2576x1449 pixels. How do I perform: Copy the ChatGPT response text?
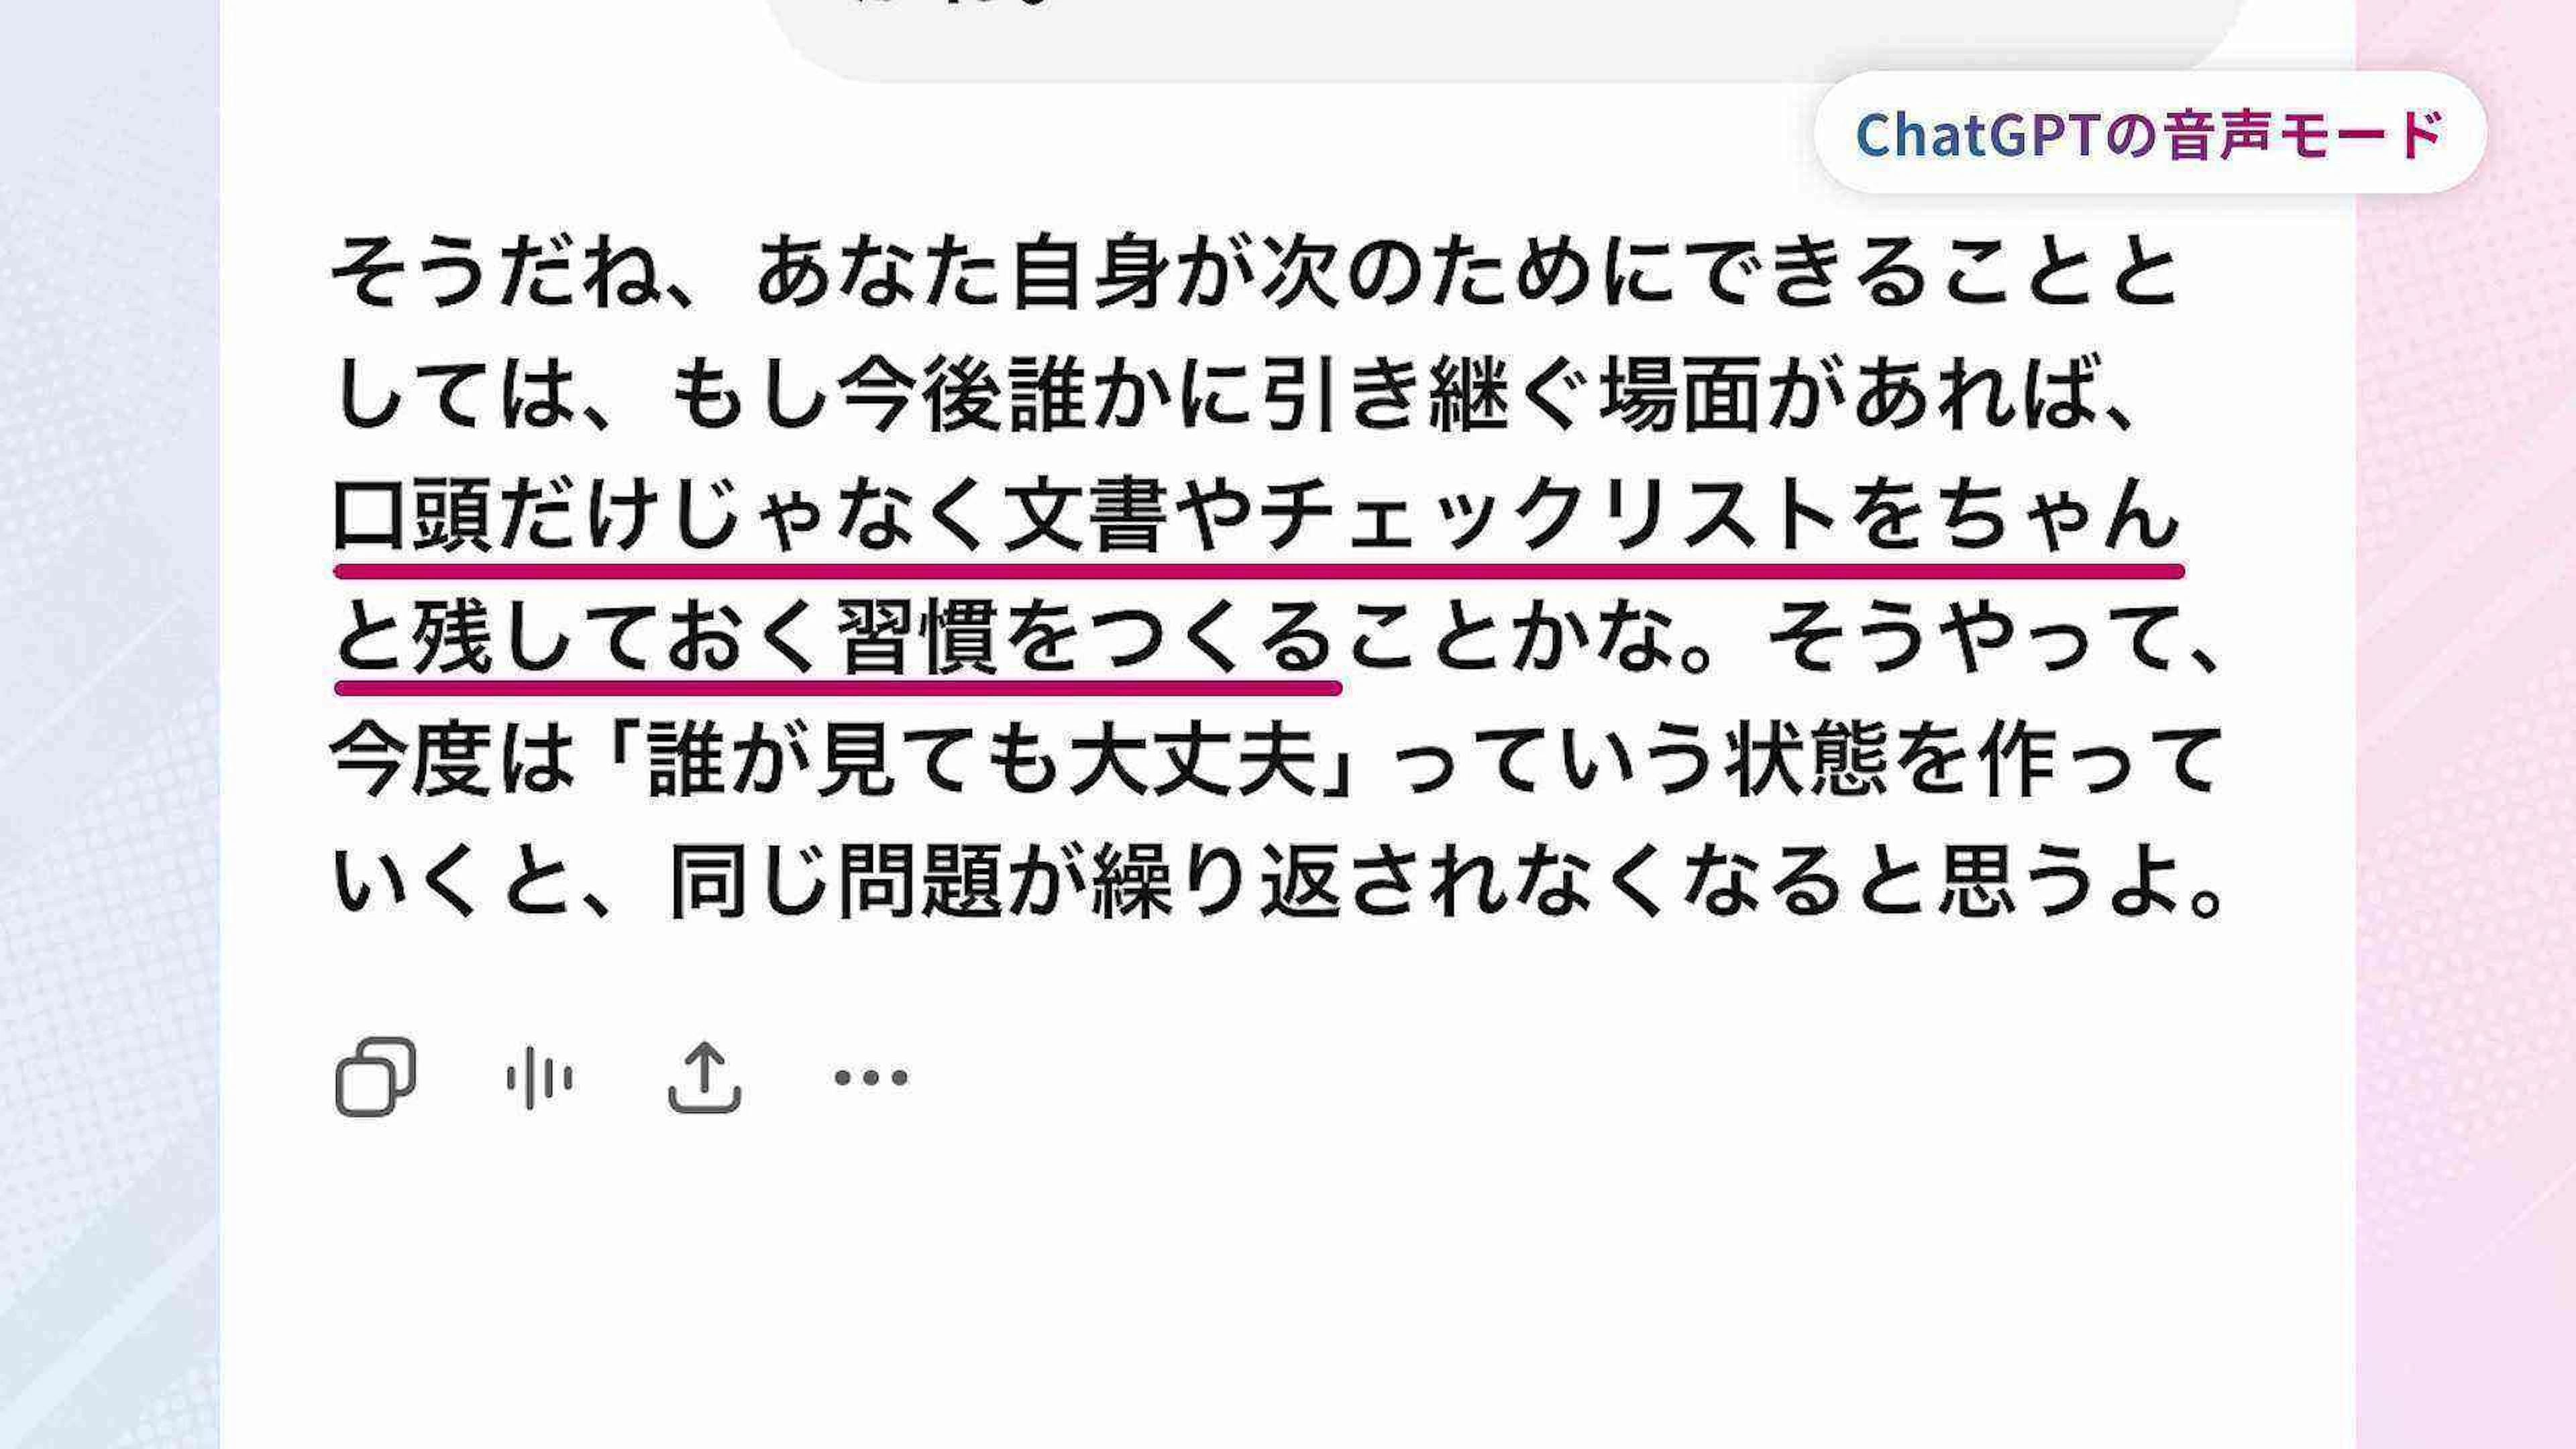pos(375,1077)
